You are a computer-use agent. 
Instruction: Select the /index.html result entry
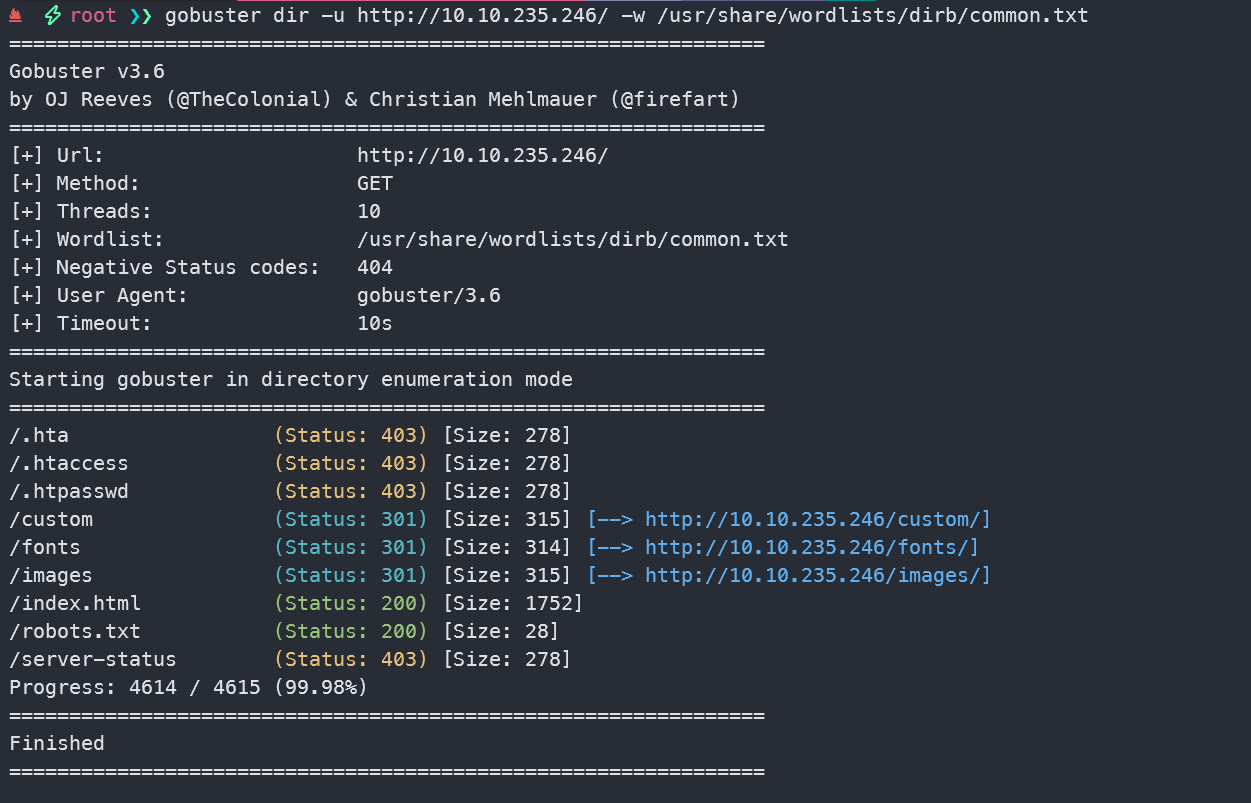(x=75, y=603)
